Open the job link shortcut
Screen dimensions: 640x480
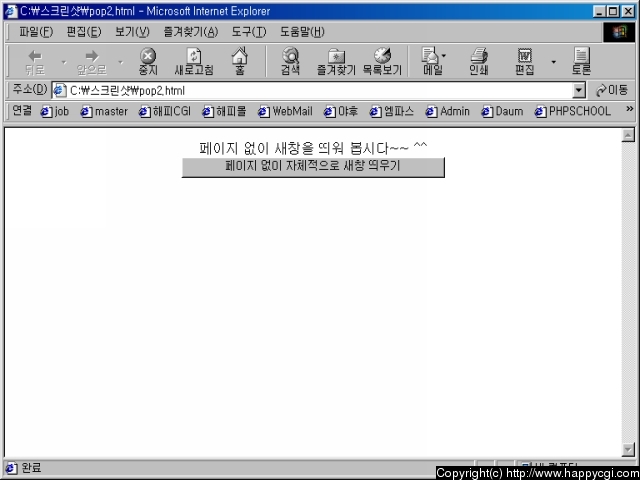[x=55, y=111]
